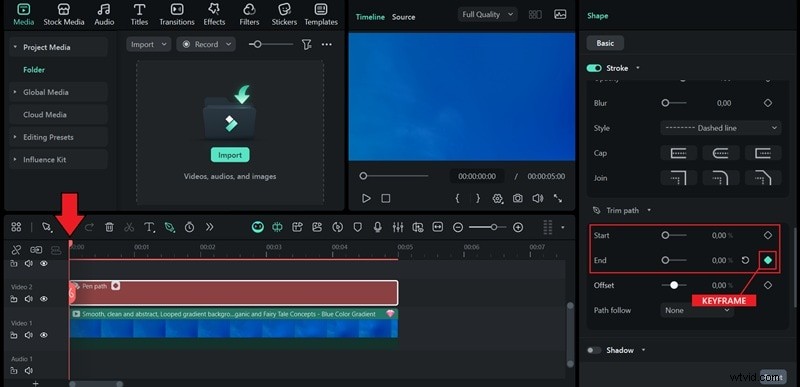This screenshot has height=387, width=800.
Task: Hide the Video 1 track with eye icon
Action: [x=44, y=335]
